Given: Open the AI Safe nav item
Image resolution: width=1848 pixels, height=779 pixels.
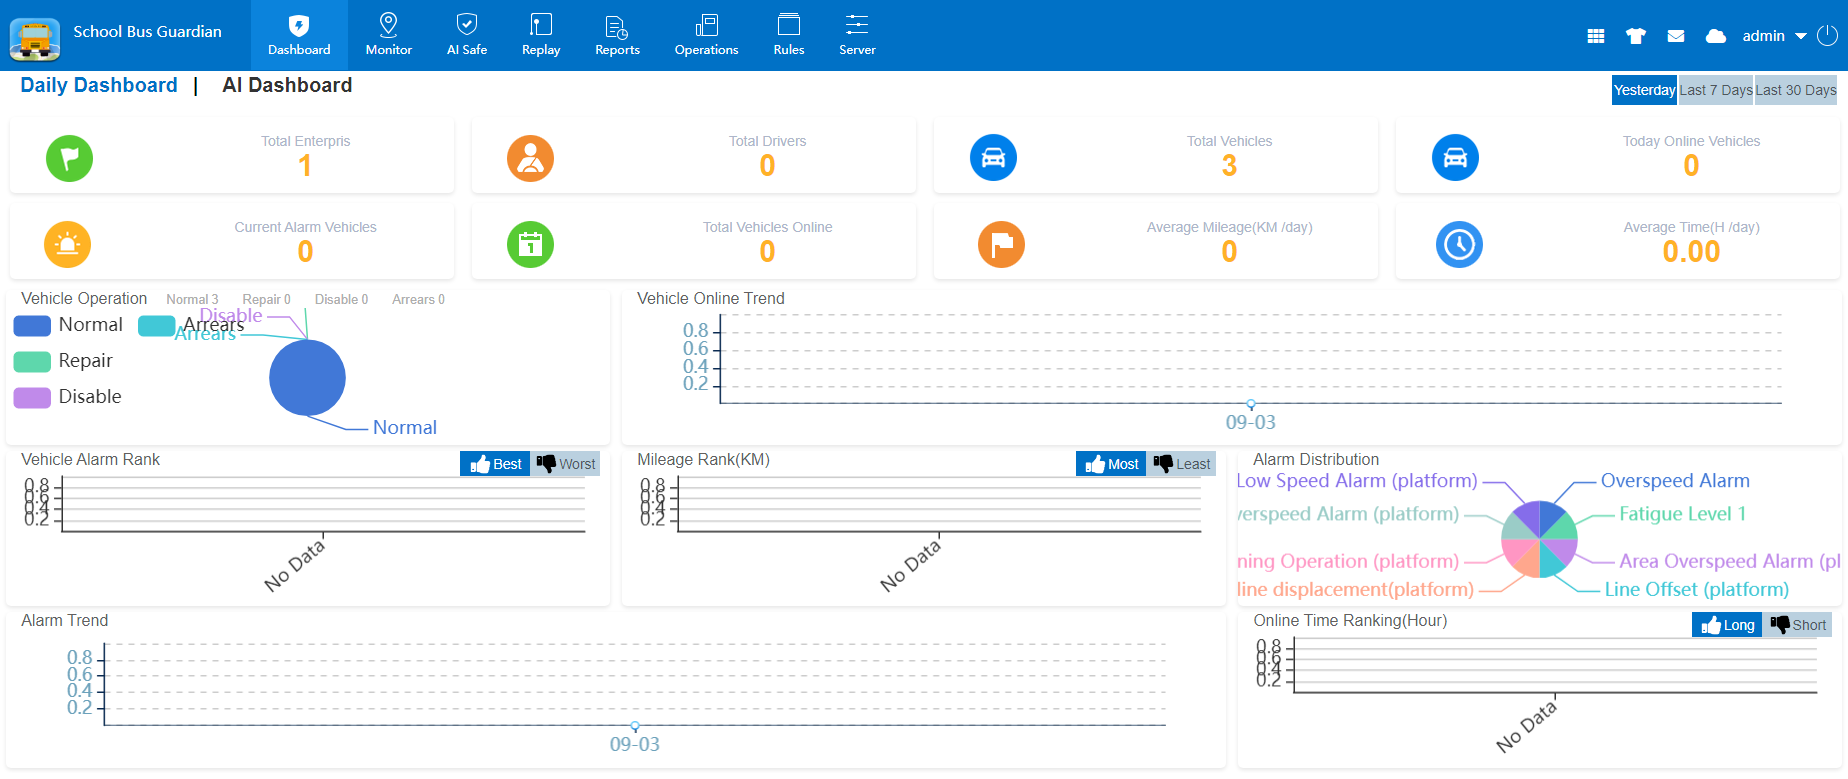Looking at the screenshot, I should (467, 35).
